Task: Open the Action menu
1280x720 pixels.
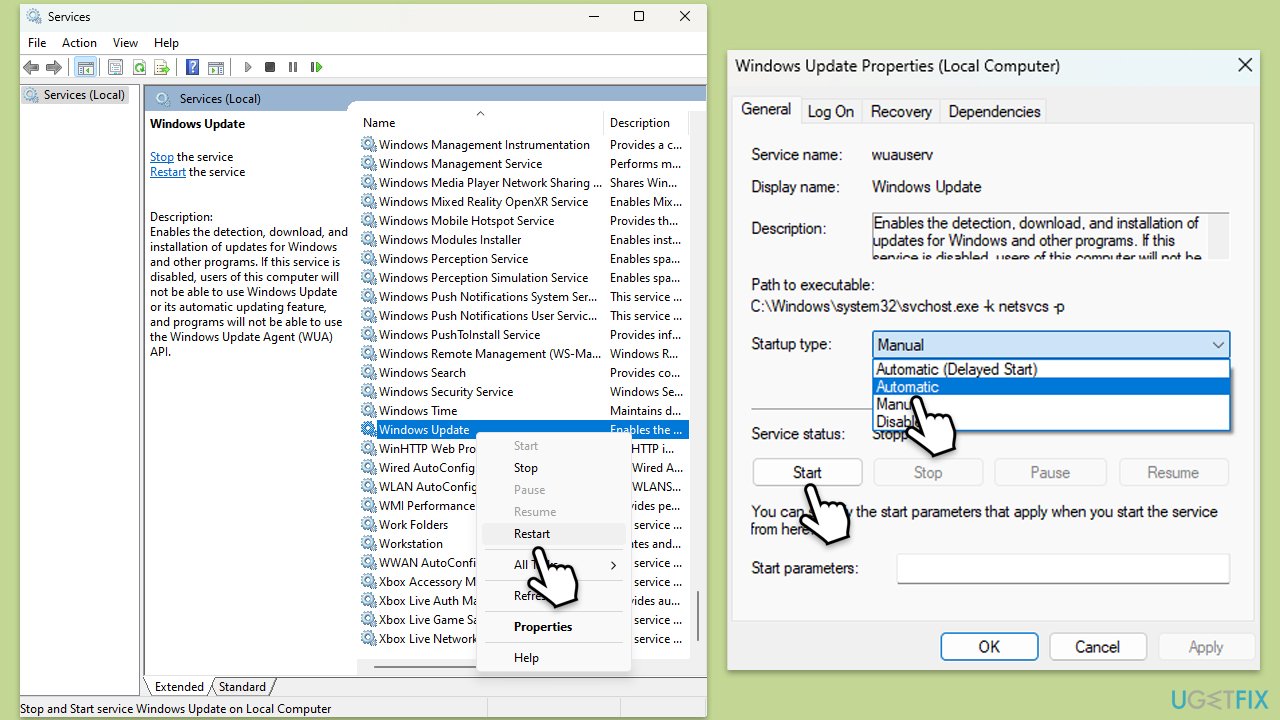Action: point(79,43)
